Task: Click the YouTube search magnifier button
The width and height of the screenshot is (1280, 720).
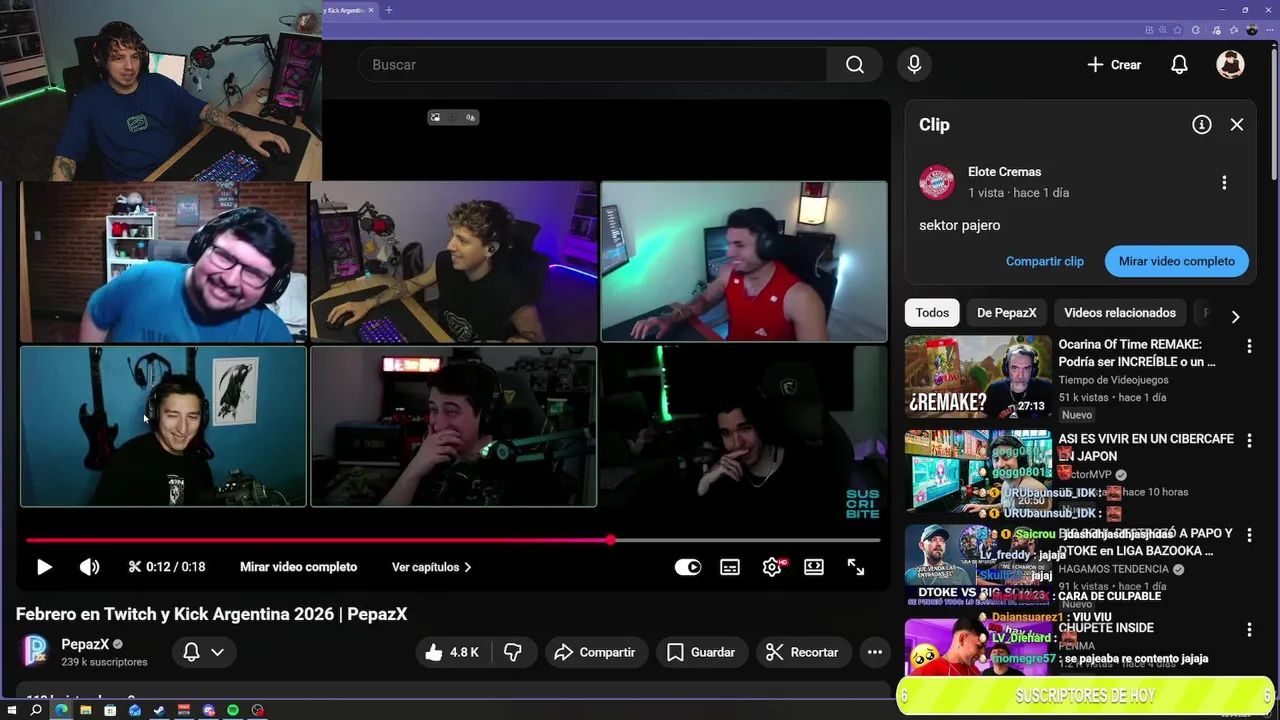Action: [x=854, y=65]
